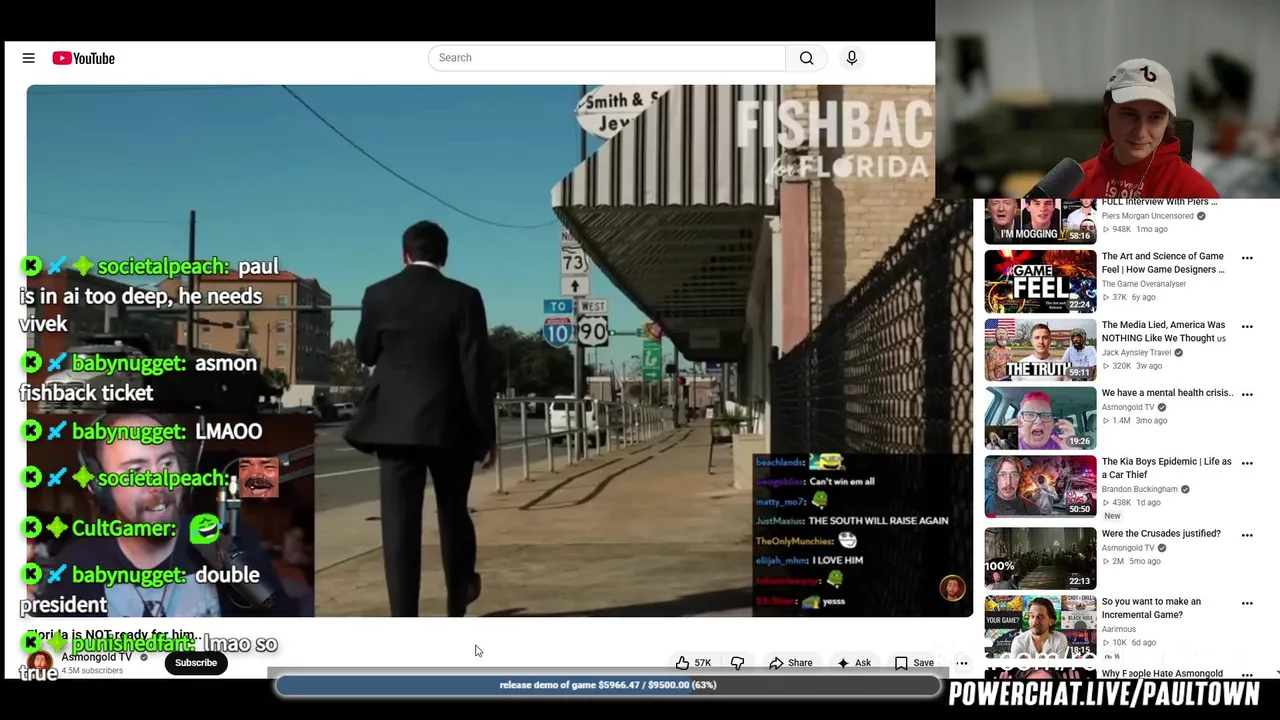Dislike the video with thumbs down
The image size is (1280, 720).
[738, 663]
